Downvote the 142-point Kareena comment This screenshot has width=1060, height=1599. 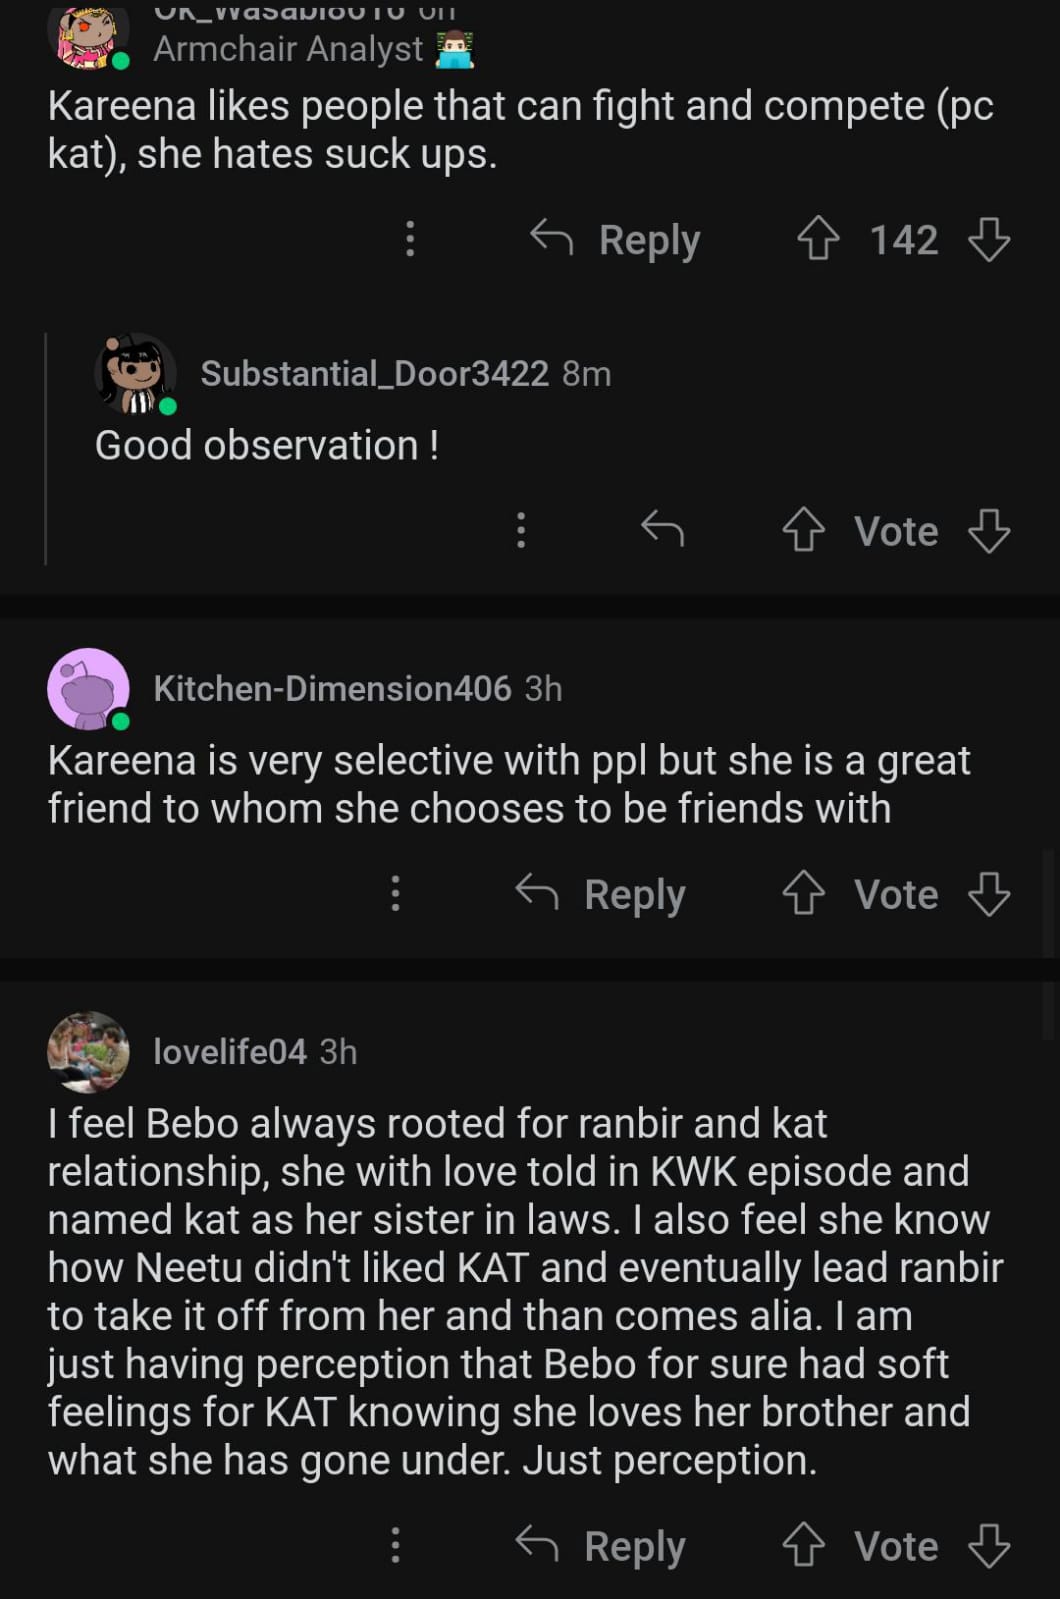pyautogui.click(x=989, y=239)
